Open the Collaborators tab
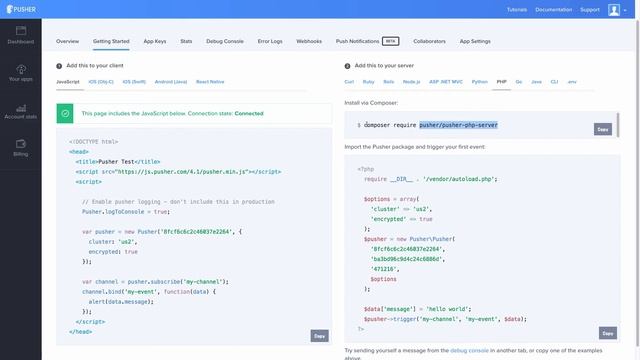The height and width of the screenshot is (360, 640). pyautogui.click(x=429, y=41)
